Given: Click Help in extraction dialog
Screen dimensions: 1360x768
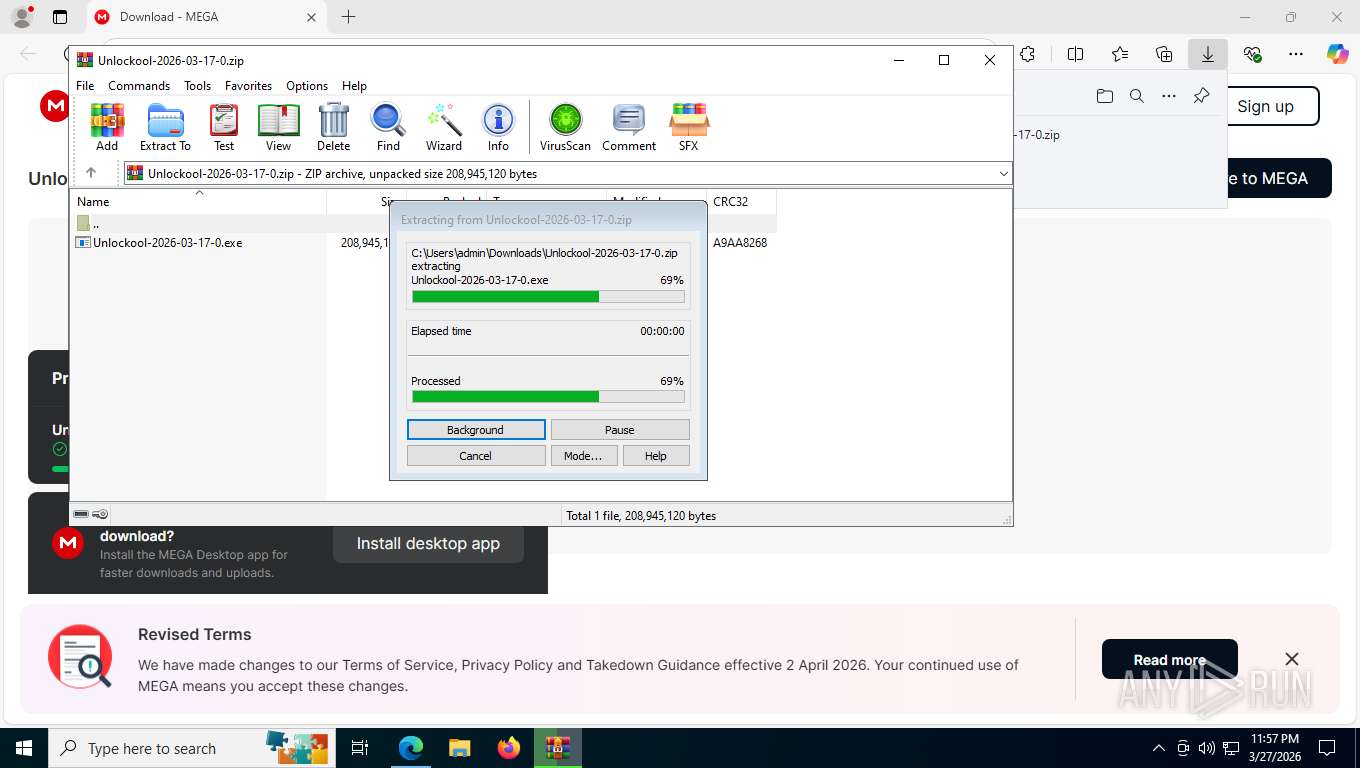Looking at the screenshot, I should [x=656, y=455].
